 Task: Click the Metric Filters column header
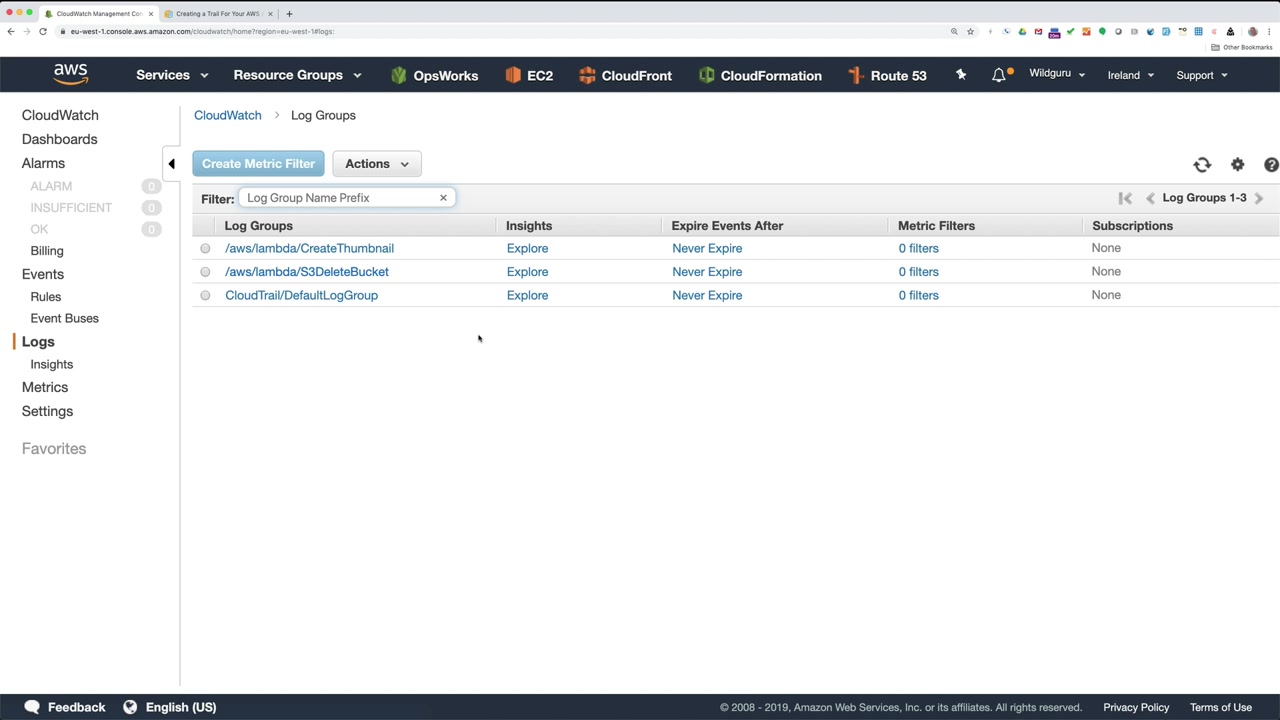(x=936, y=226)
